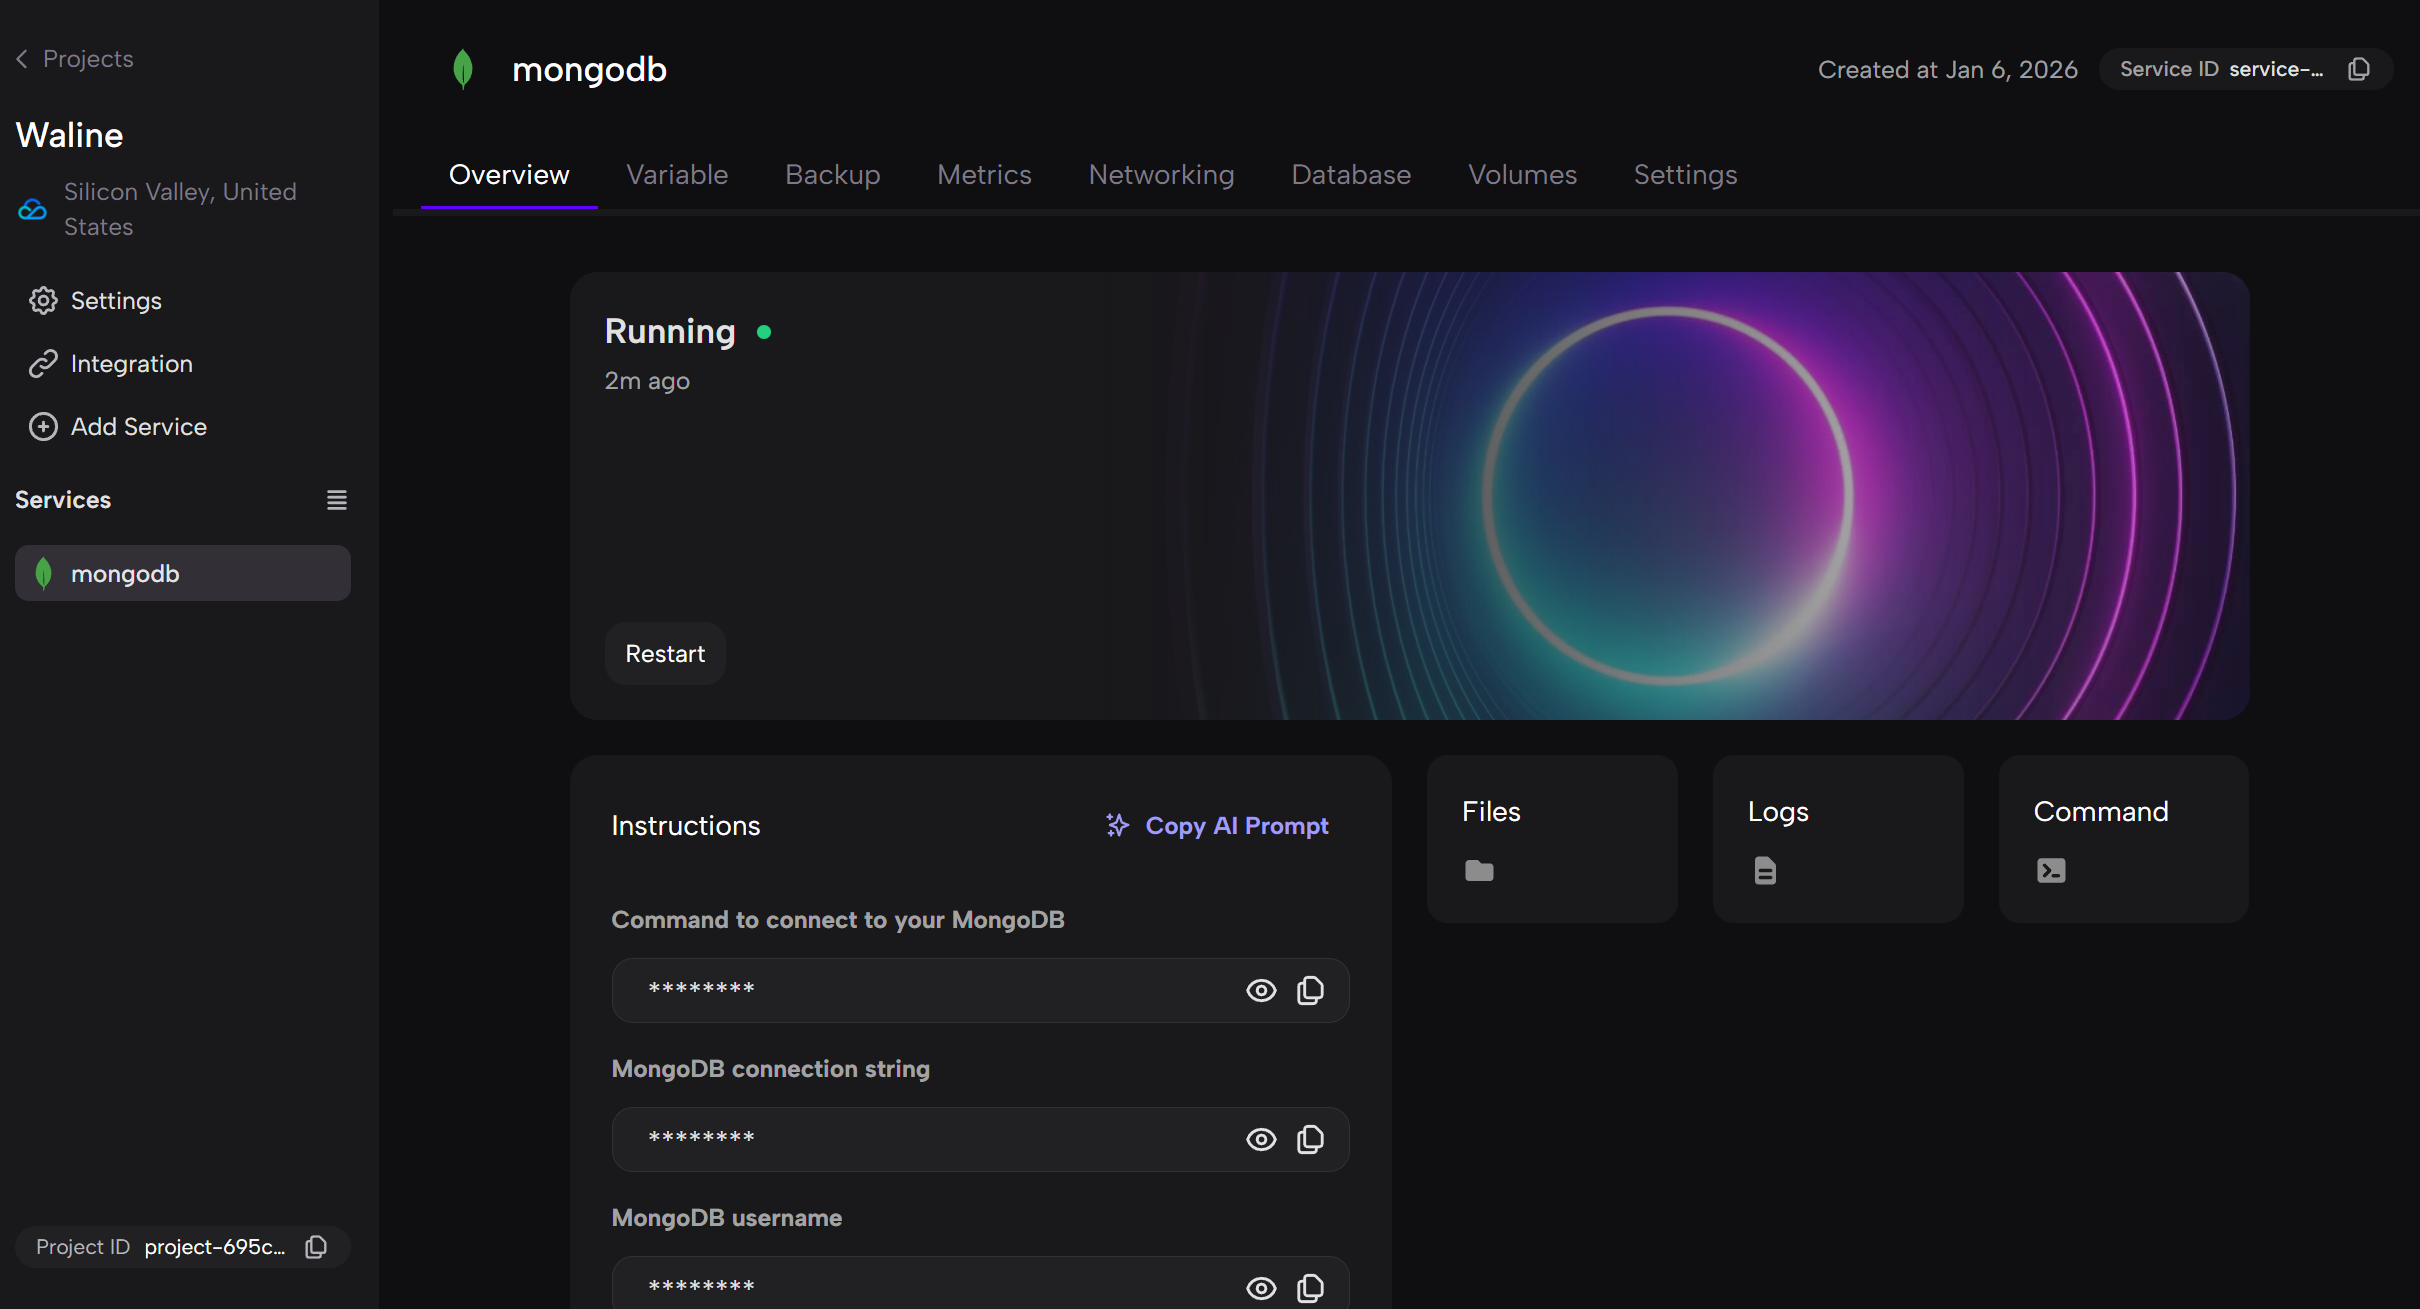The width and height of the screenshot is (2420, 1309).
Task: Copy the Service ID to clipboard
Action: (x=2359, y=69)
